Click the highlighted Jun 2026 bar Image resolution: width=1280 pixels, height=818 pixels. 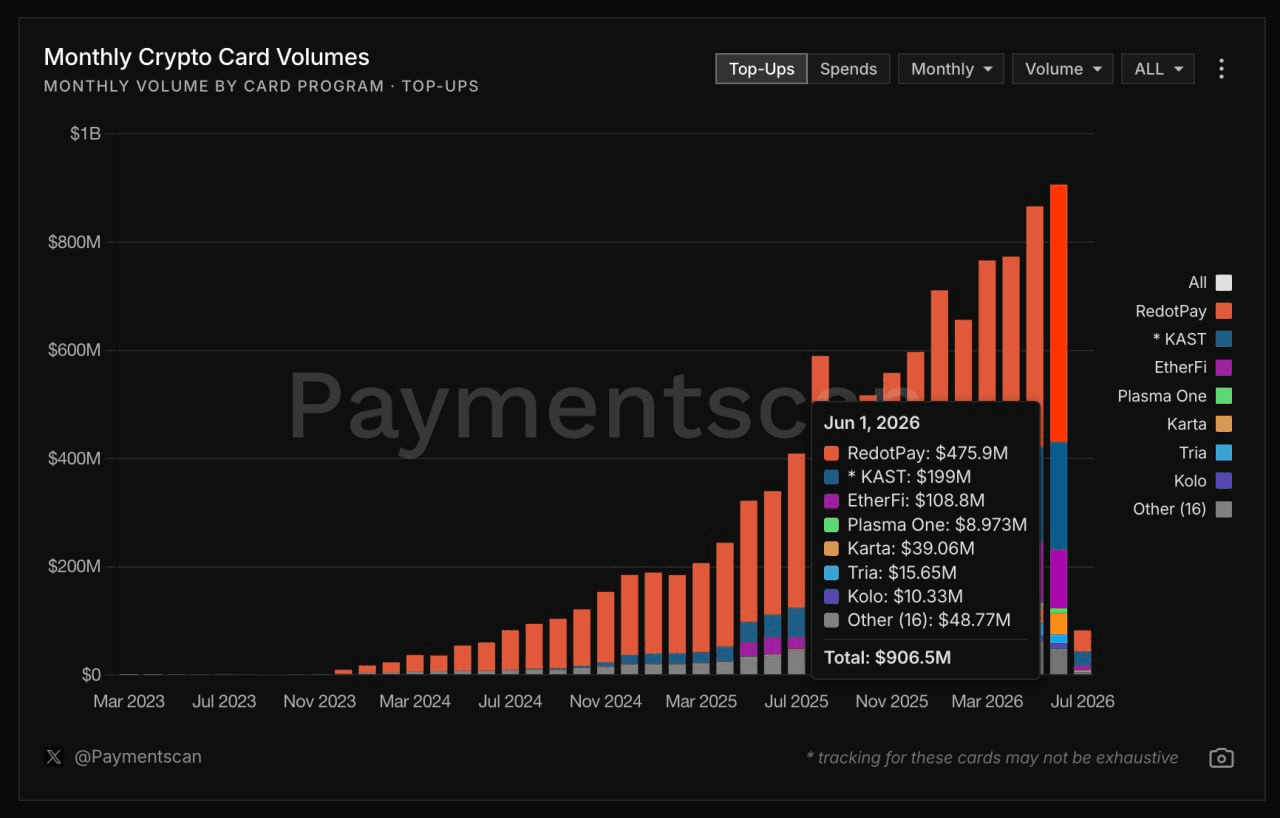1058,430
